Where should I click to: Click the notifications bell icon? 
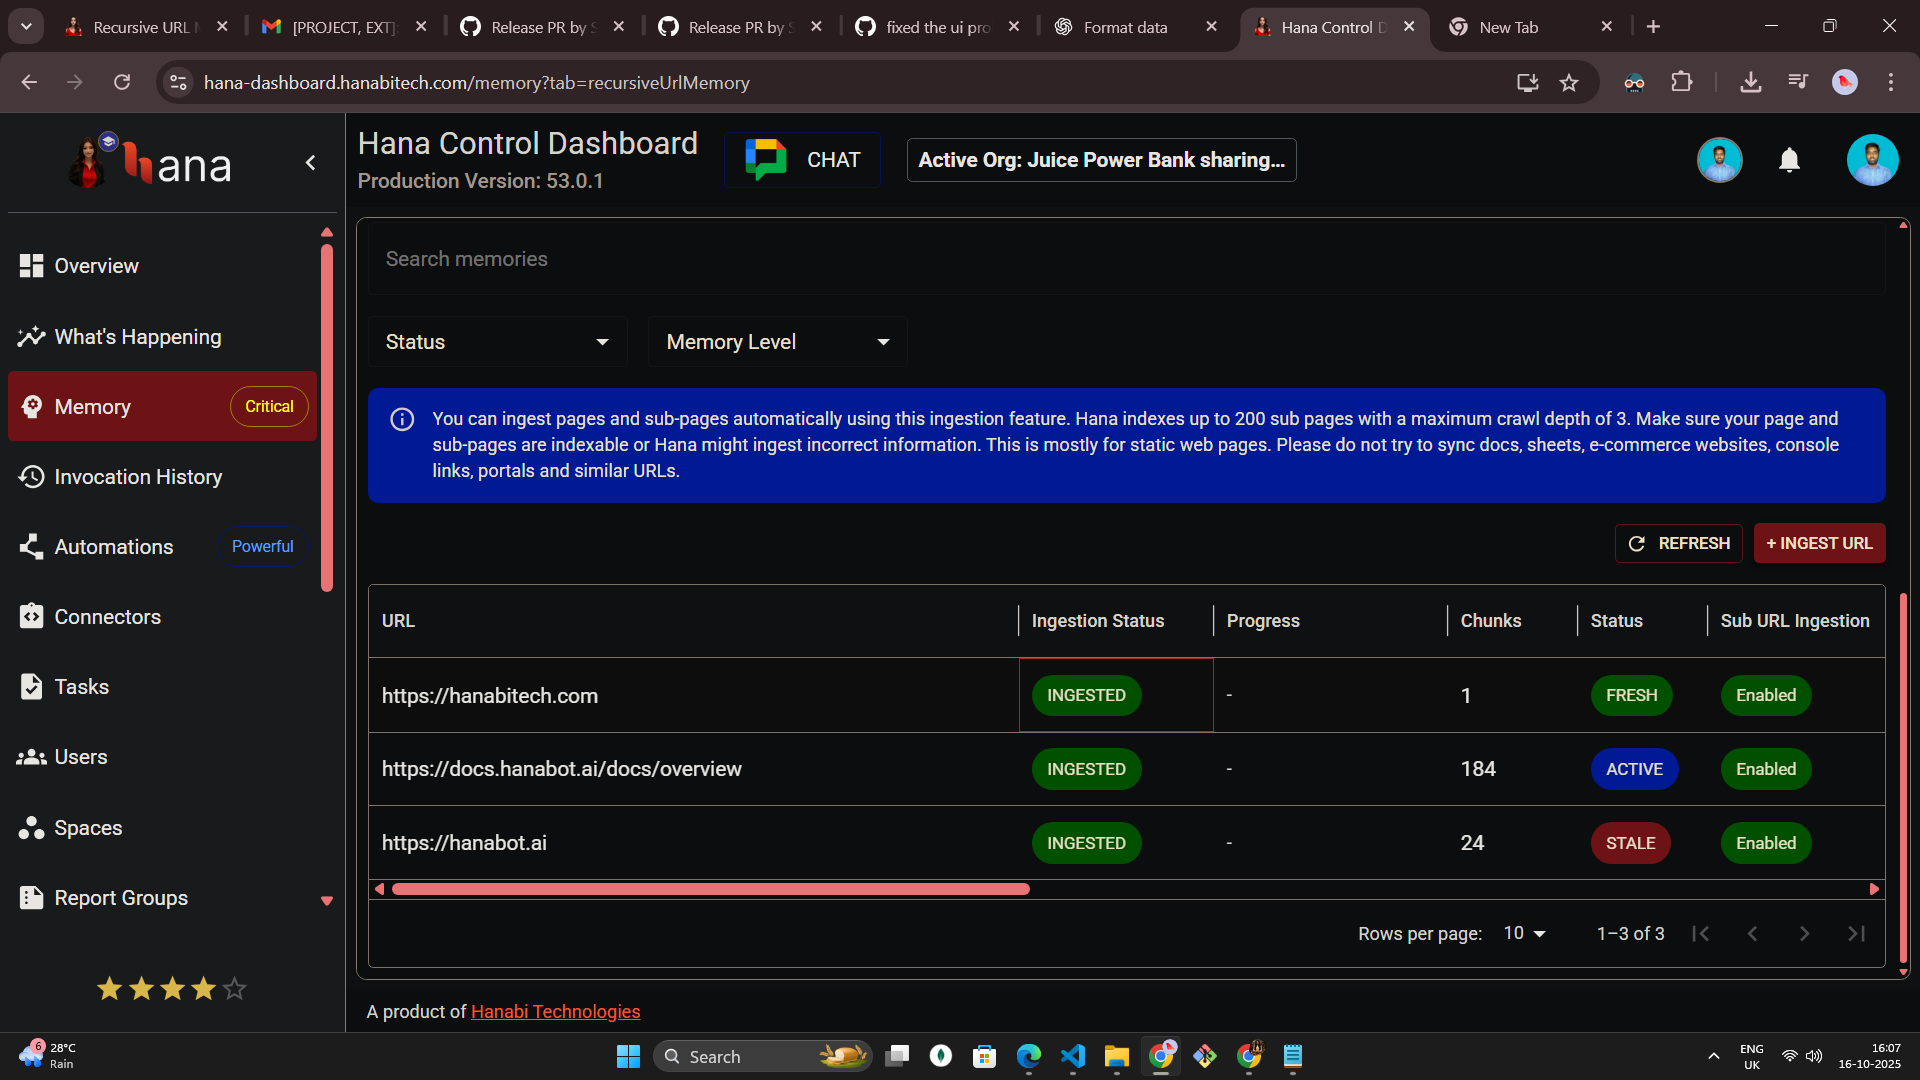pos(1789,160)
